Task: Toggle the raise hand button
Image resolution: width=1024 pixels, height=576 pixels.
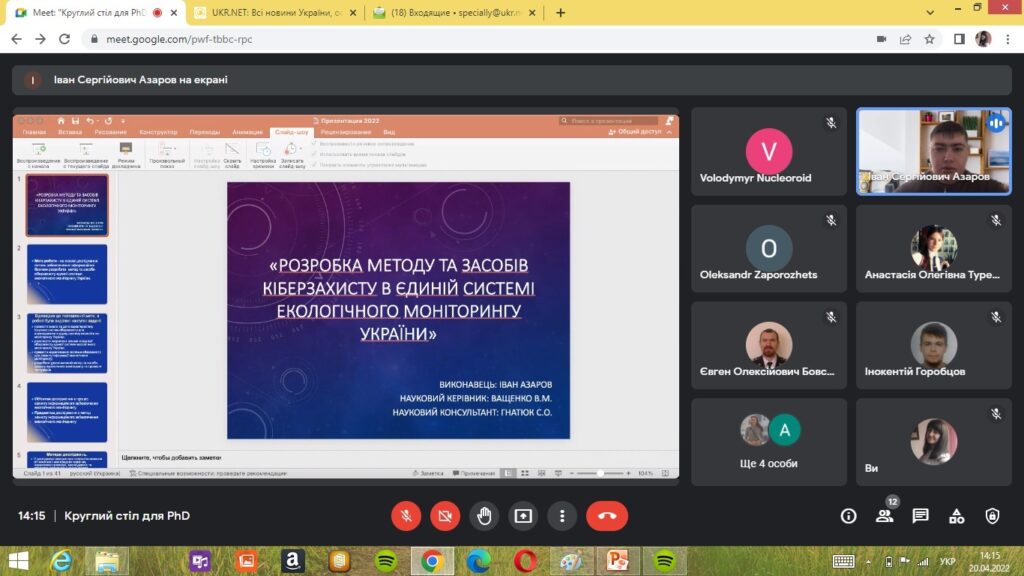Action: coord(484,516)
